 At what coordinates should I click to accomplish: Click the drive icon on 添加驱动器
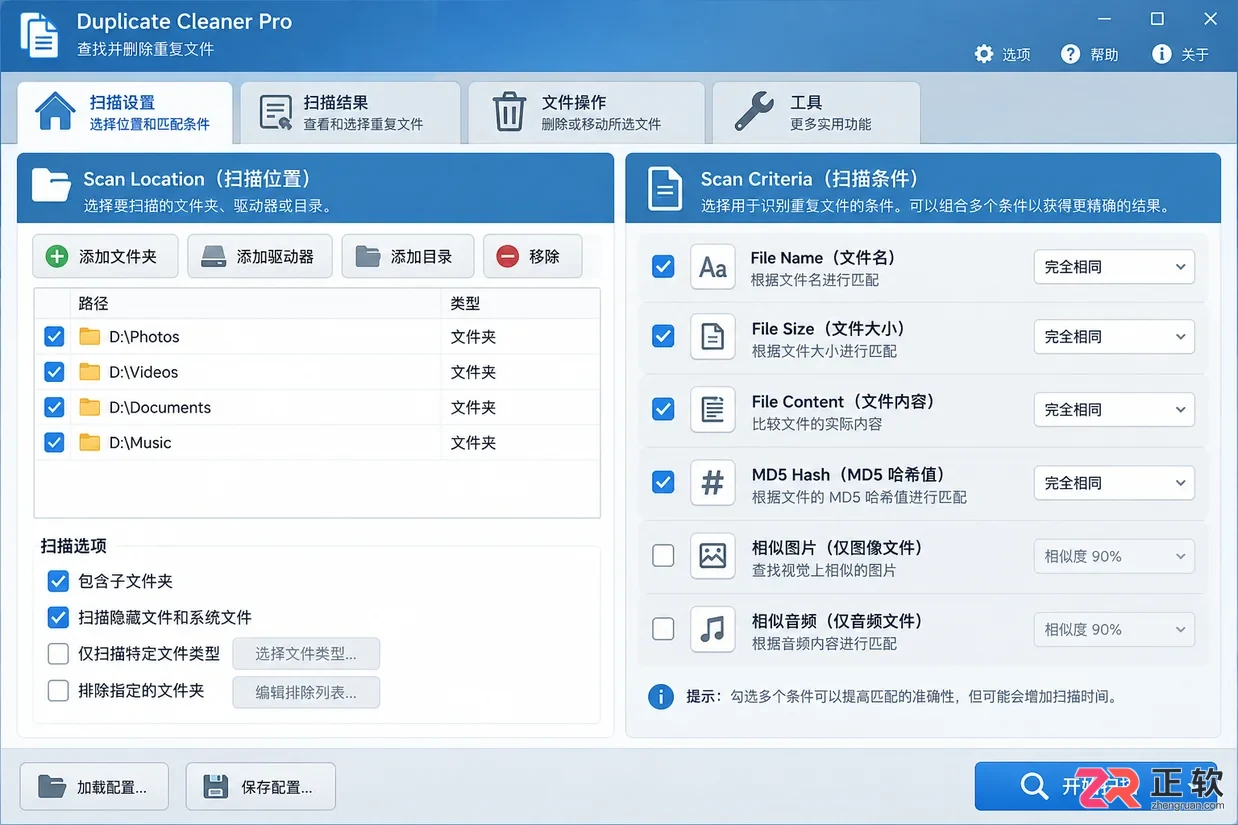tap(214, 257)
